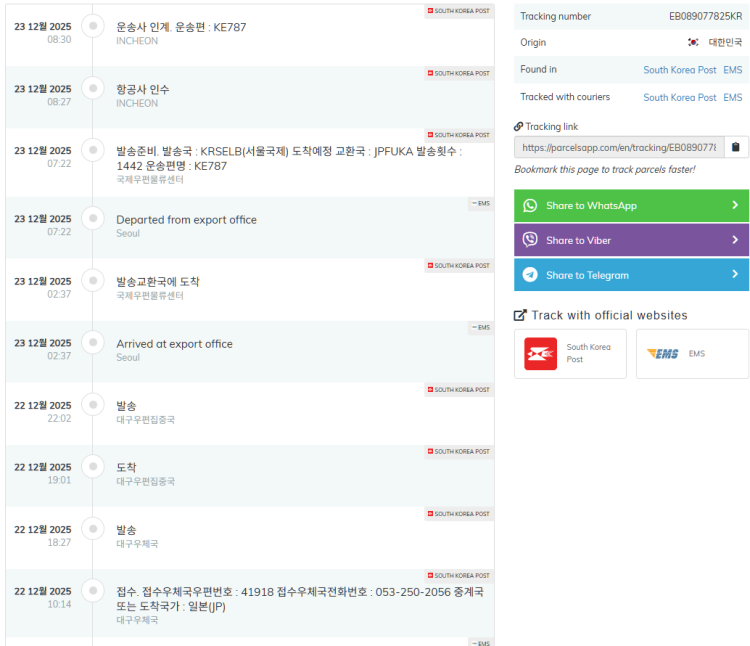Click the external link icon beside Track with official websites
Image resolution: width=750 pixels, height=646 pixels.
pos(520,315)
